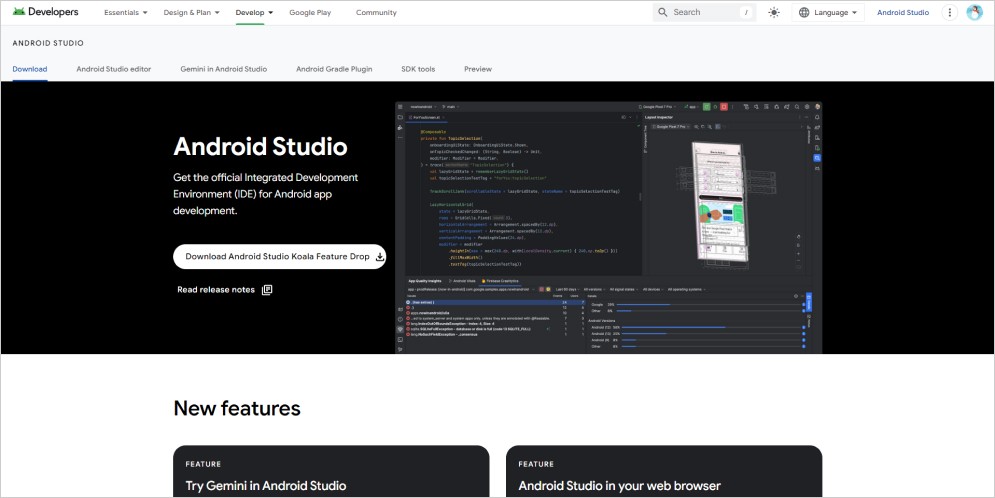Image resolution: width=995 pixels, height=498 pixels.
Task: Open the three-dot more options menu
Action: point(949,12)
